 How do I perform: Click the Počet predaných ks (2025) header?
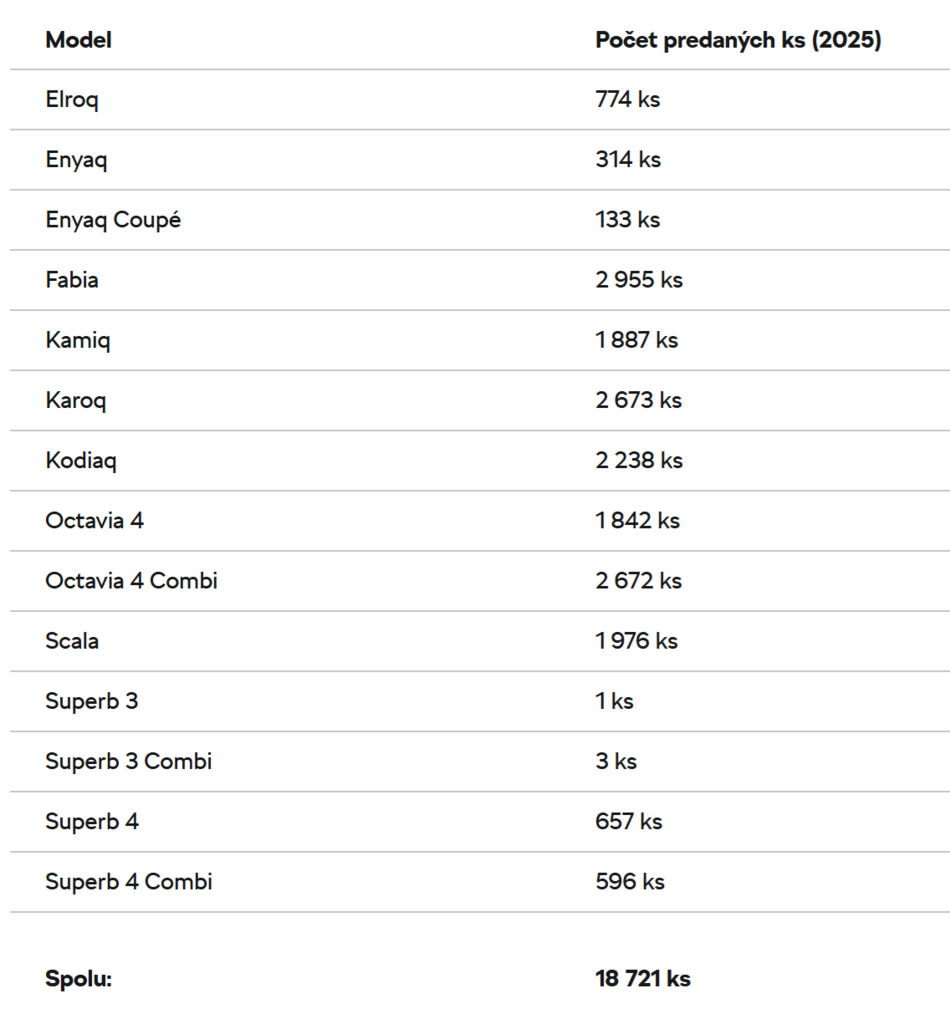[x=738, y=40]
